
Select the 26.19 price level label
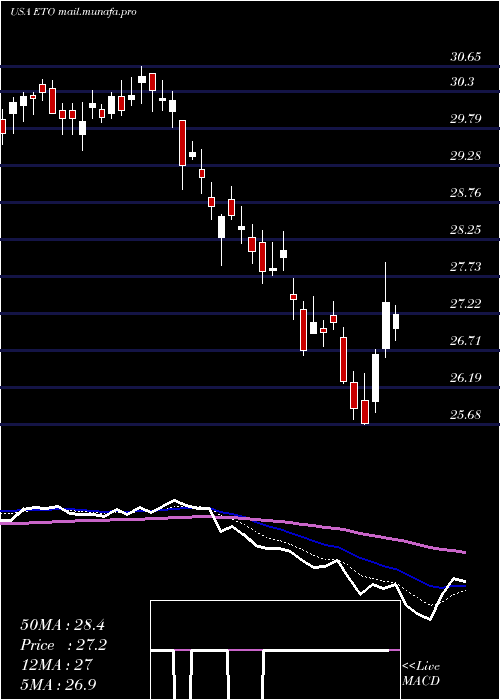coord(466,378)
